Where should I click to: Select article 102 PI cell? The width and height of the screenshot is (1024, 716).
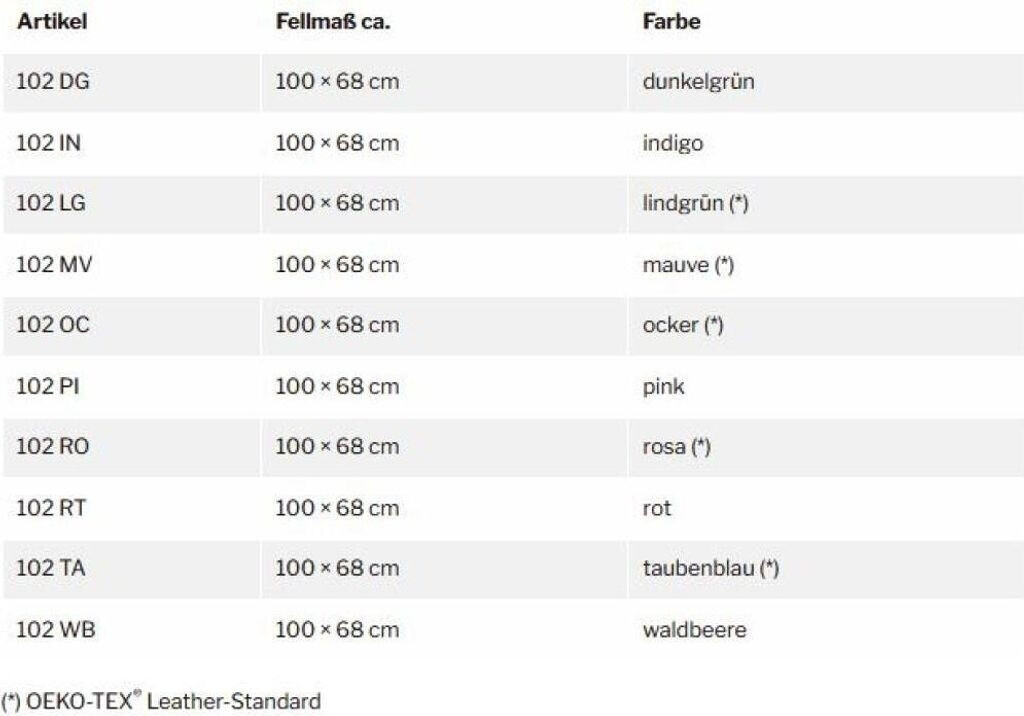coord(48,386)
